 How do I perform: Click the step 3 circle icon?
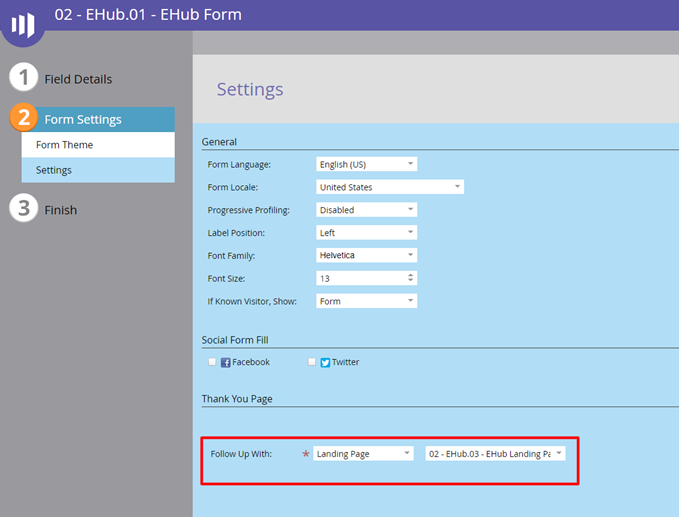[x=24, y=208]
